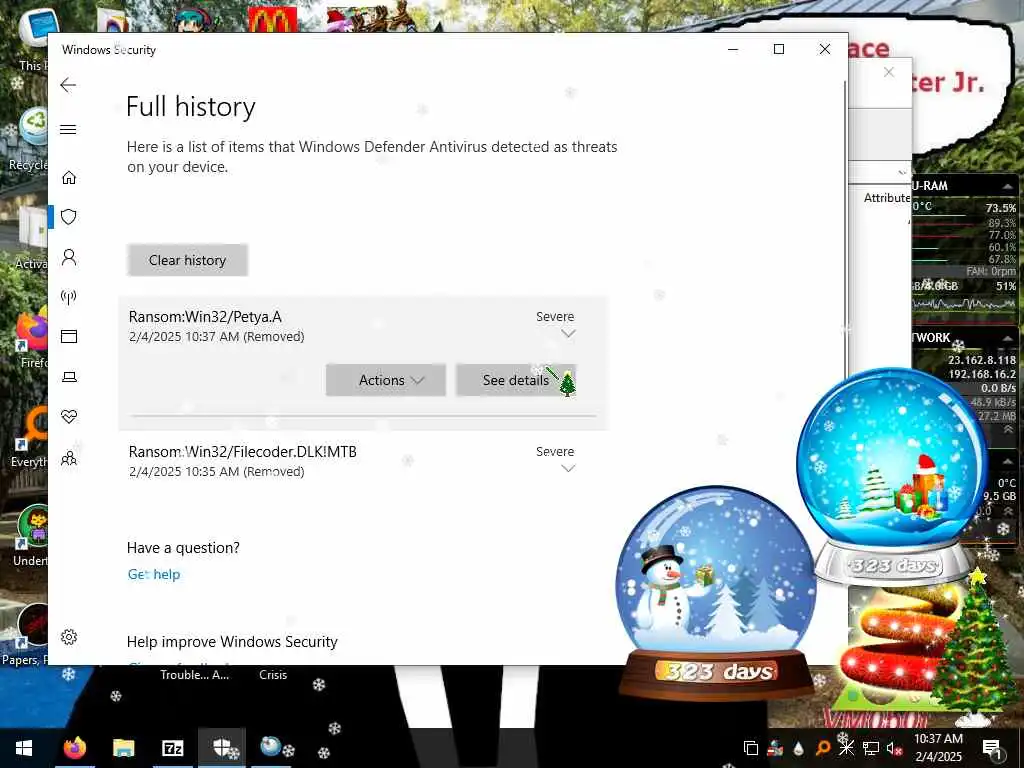
Task: Click the Severe label for Petya.A
Action: coord(555,317)
